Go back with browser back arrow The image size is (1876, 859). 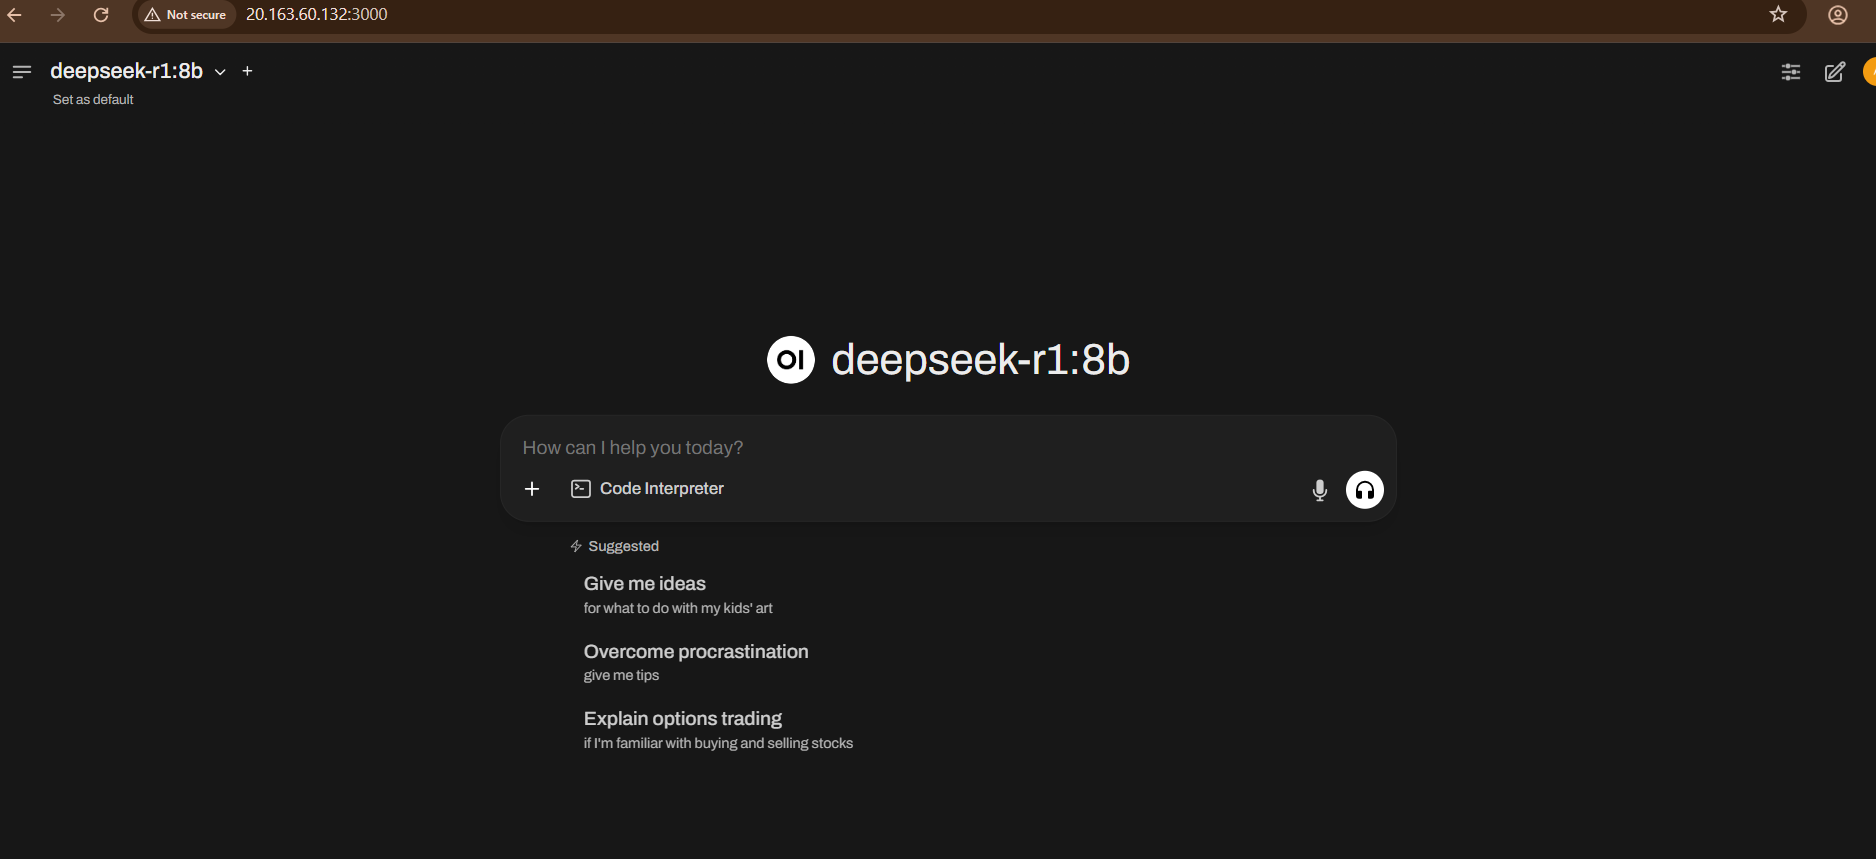[x=15, y=15]
